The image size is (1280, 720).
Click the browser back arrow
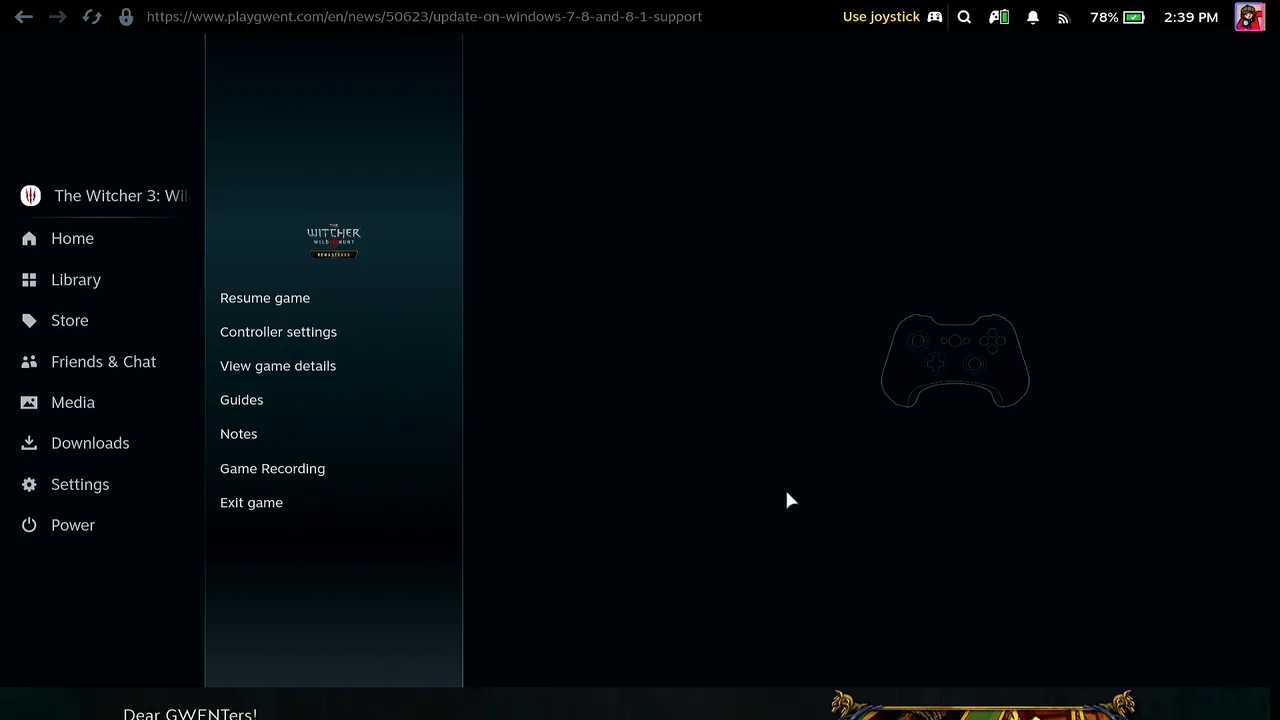24,17
